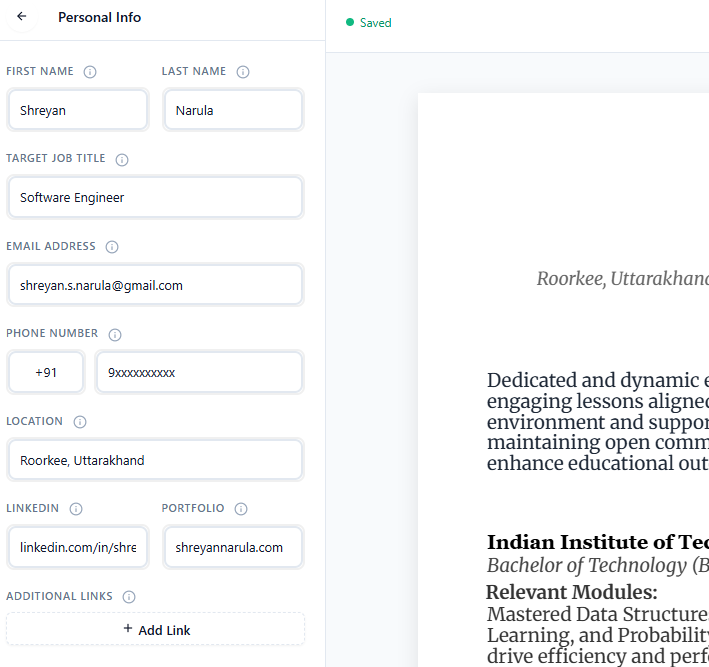Click info icon beside Target Job Title
Image resolution: width=709 pixels, height=667 pixels.
[122, 159]
